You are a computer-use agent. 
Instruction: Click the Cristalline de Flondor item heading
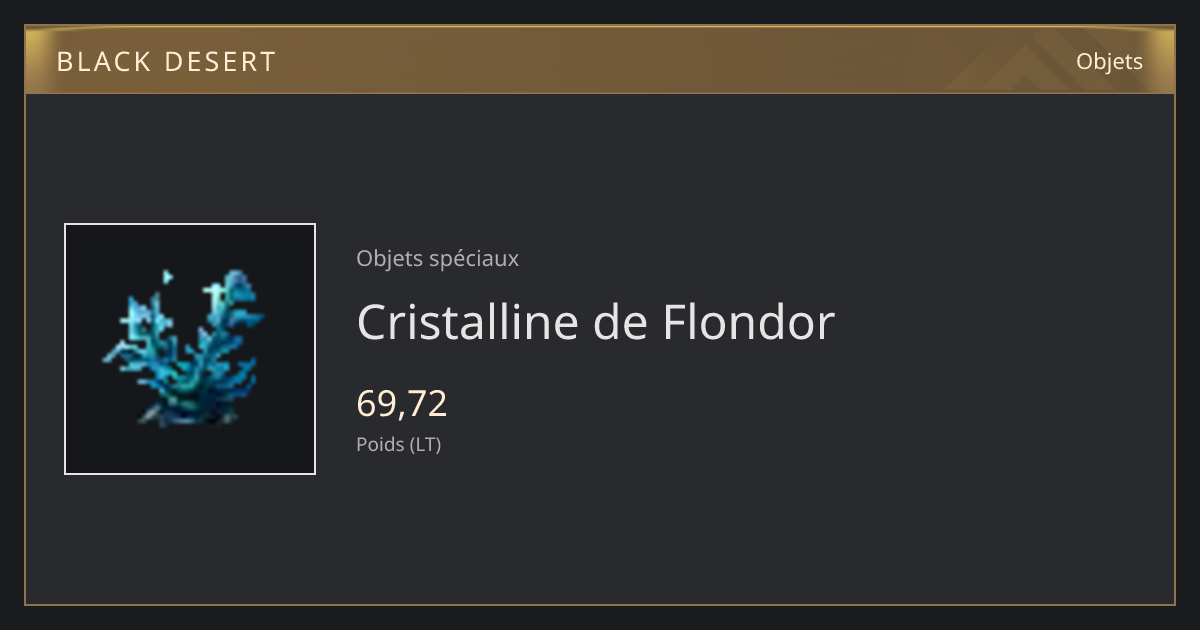pos(595,322)
